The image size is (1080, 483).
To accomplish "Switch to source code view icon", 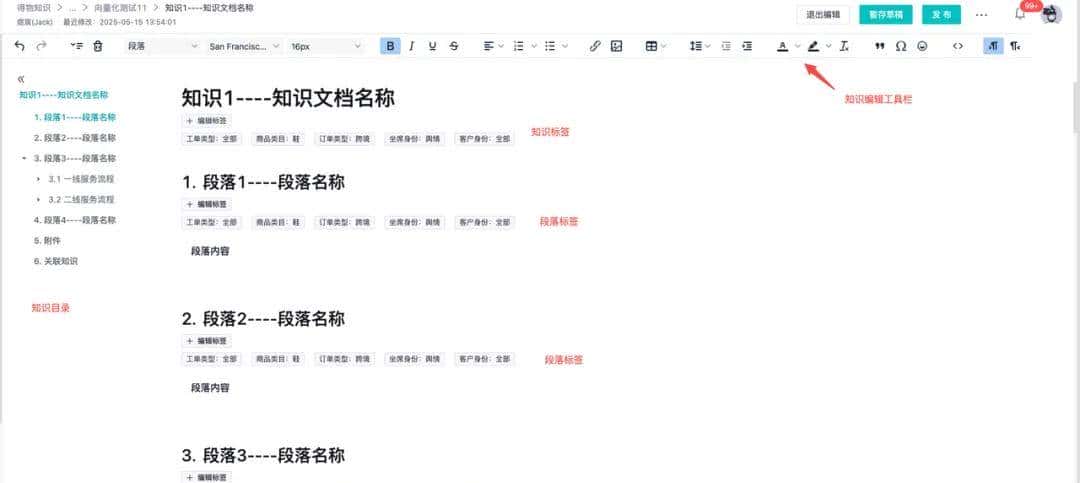I will 957,46.
